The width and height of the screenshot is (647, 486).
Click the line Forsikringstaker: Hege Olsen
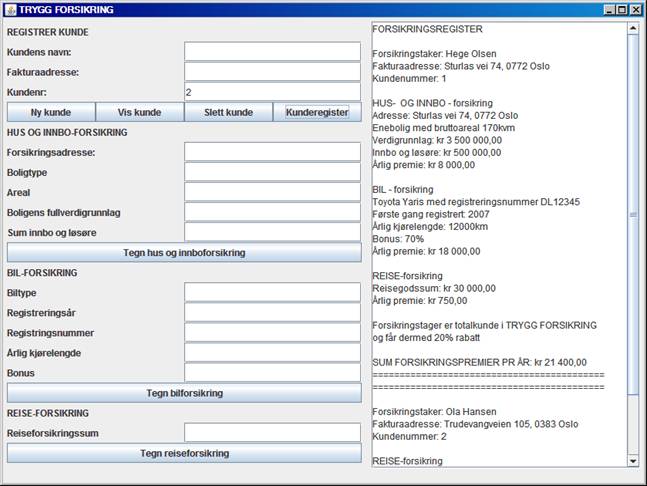coord(434,54)
